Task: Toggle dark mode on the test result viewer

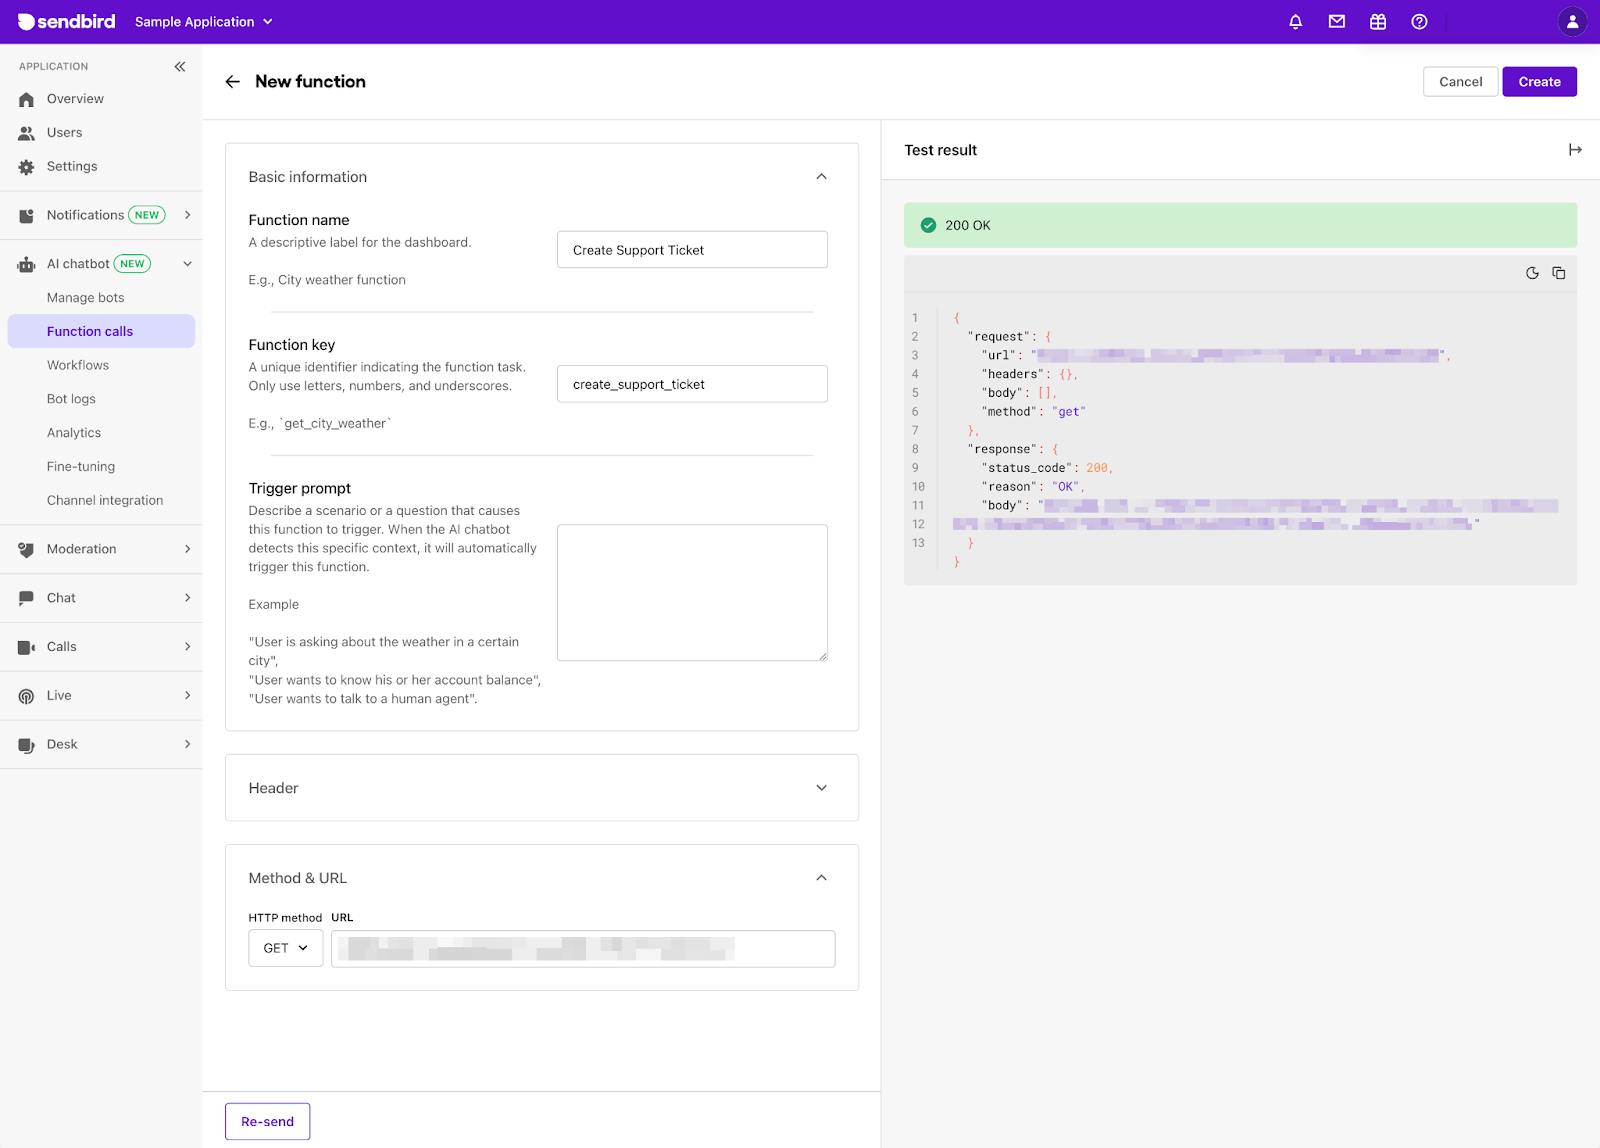Action: pos(1531,272)
